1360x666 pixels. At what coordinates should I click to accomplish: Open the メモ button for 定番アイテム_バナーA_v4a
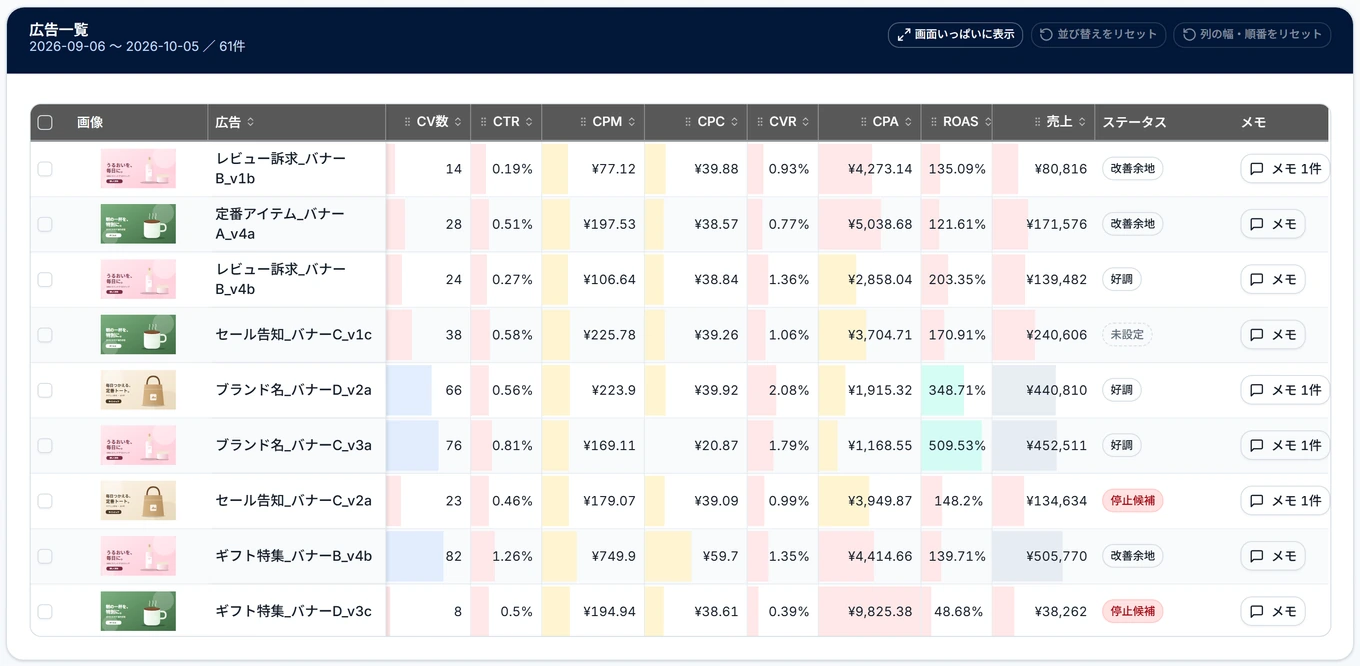pos(1273,224)
